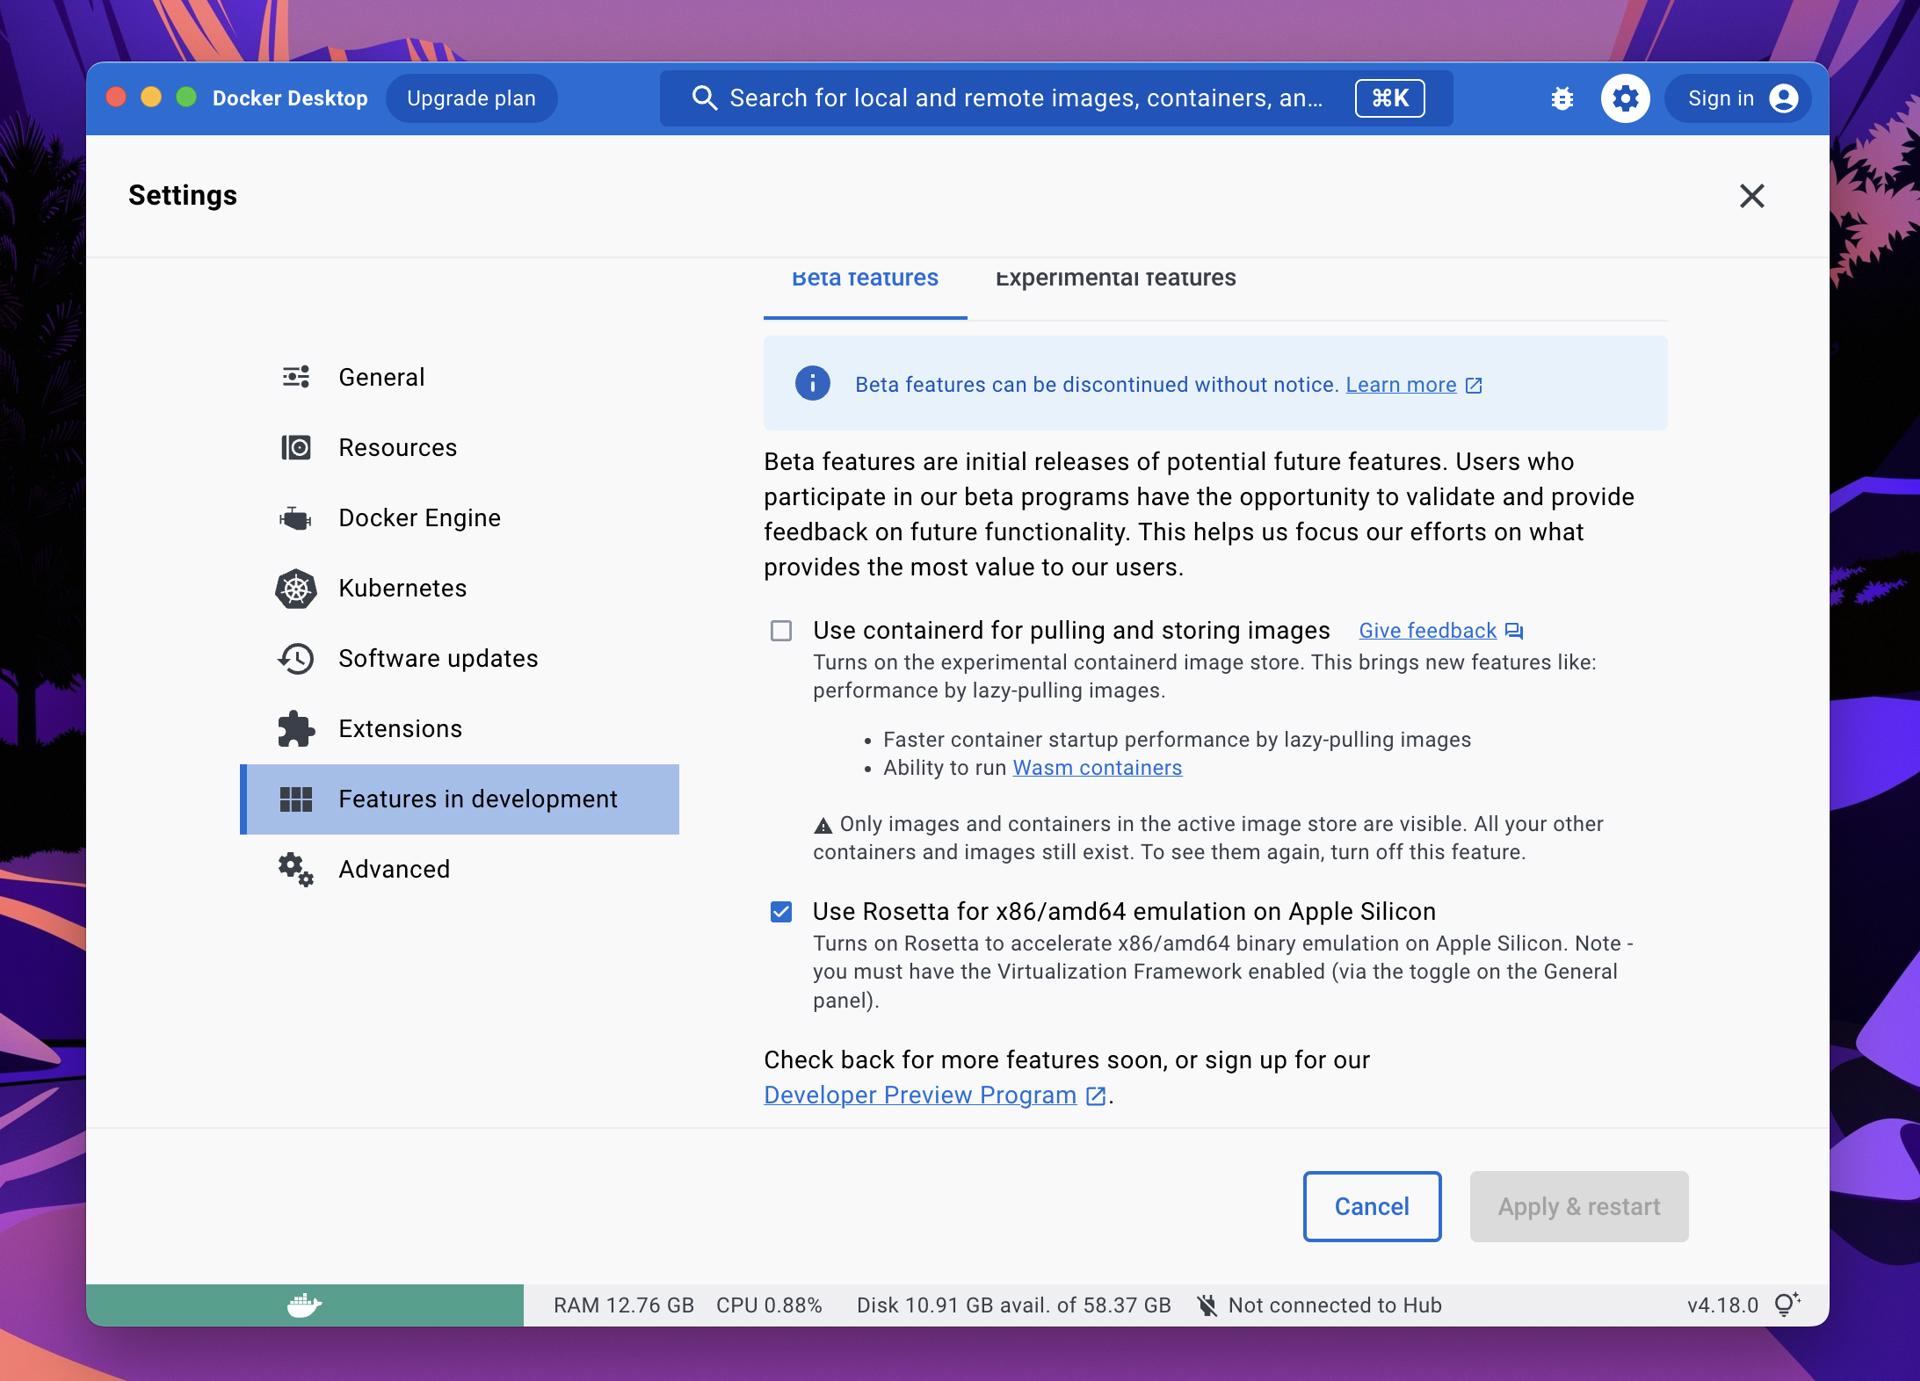Focus the search images and containers field
The width and height of the screenshot is (1920, 1381).
tap(1025, 98)
